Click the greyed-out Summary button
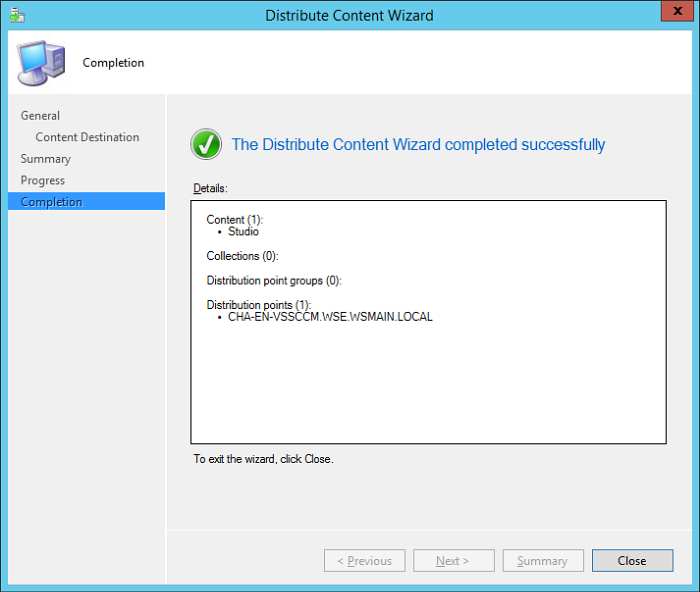 point(543,561)
